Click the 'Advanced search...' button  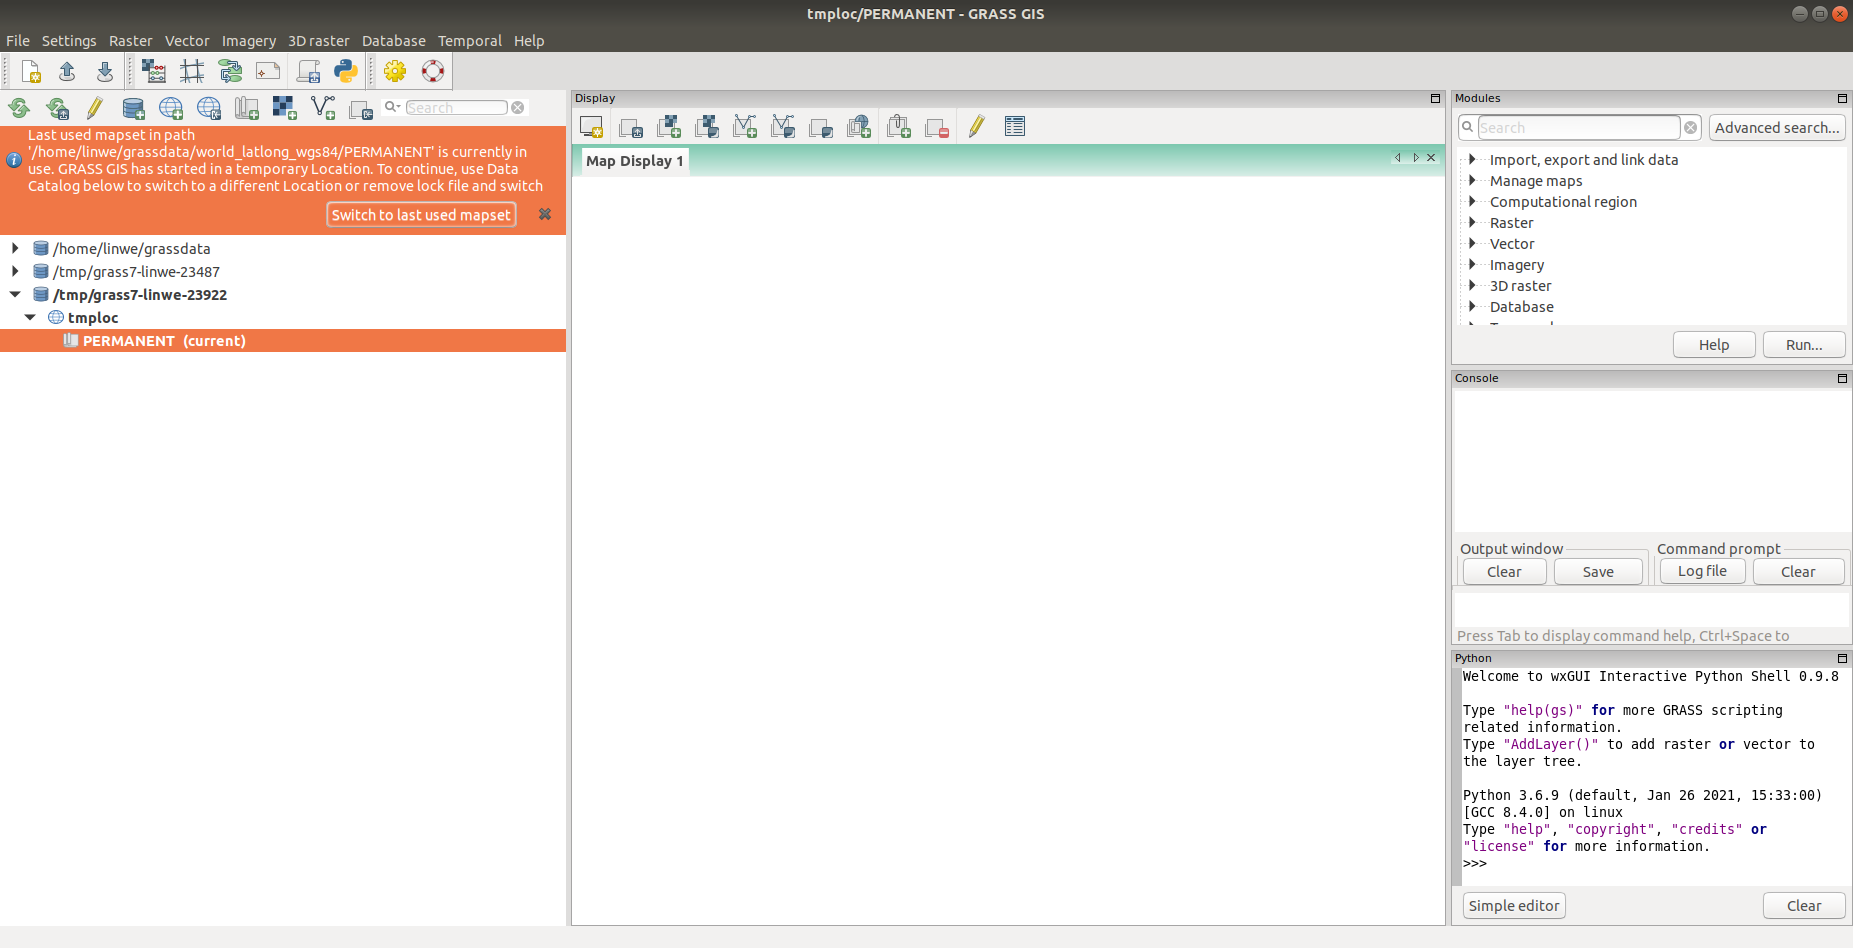[1777, 128]
